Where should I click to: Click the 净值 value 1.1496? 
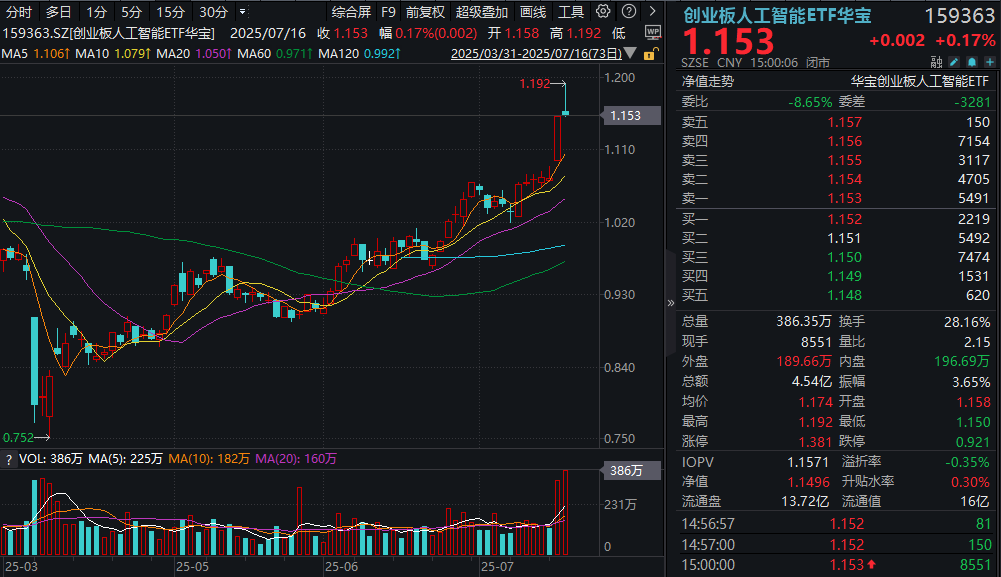(809, 482)
